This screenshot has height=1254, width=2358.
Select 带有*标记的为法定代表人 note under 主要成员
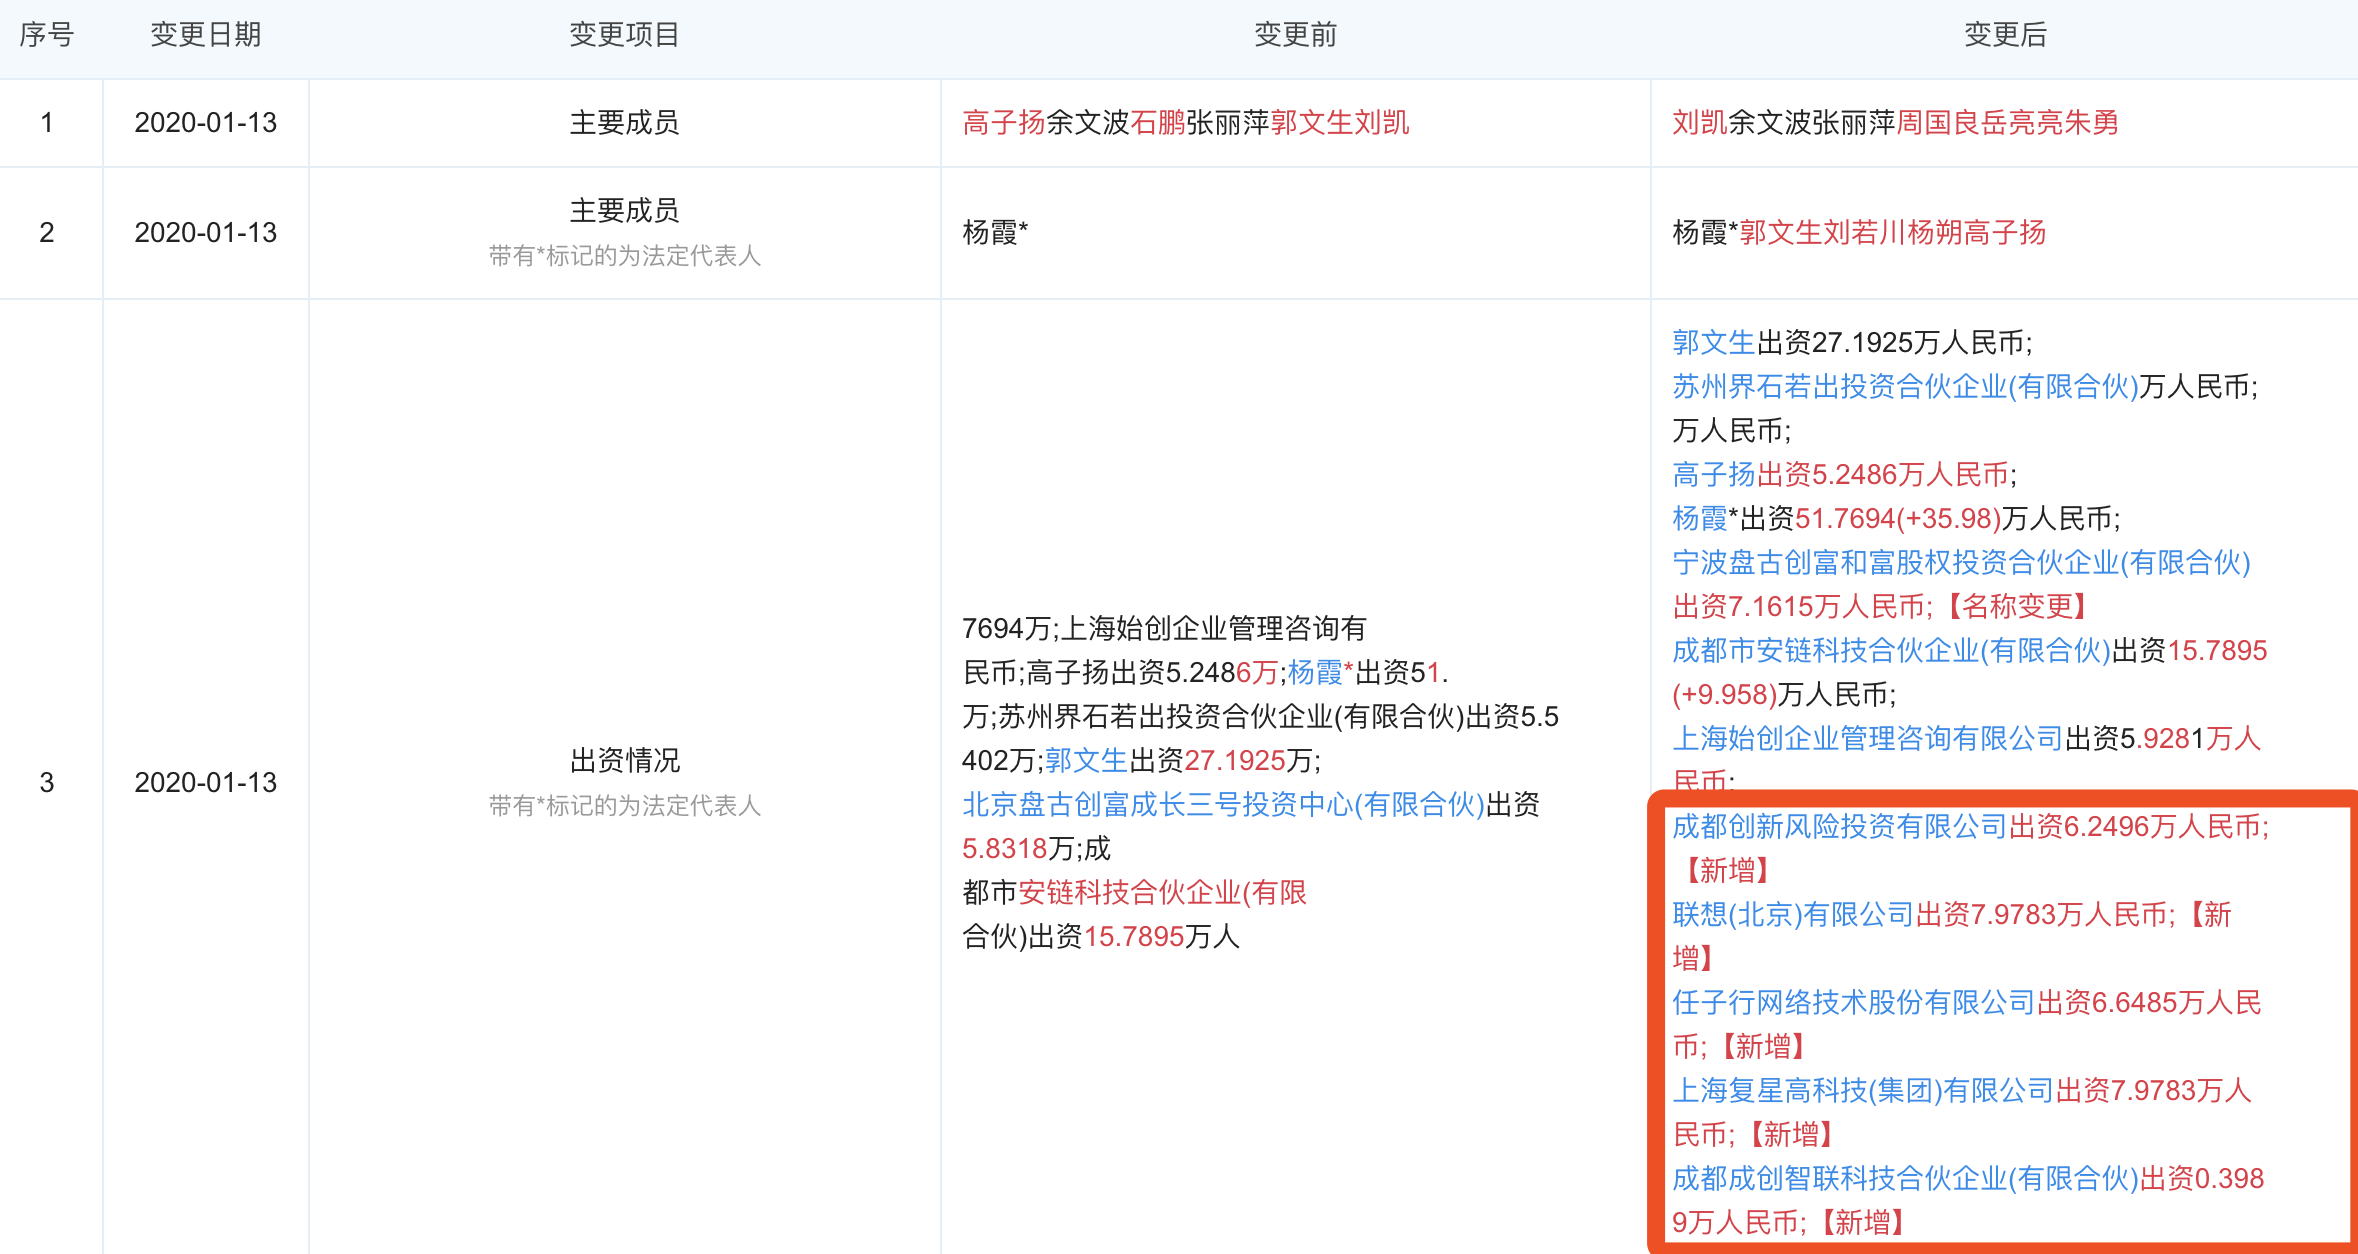click(x=625, y=256)
